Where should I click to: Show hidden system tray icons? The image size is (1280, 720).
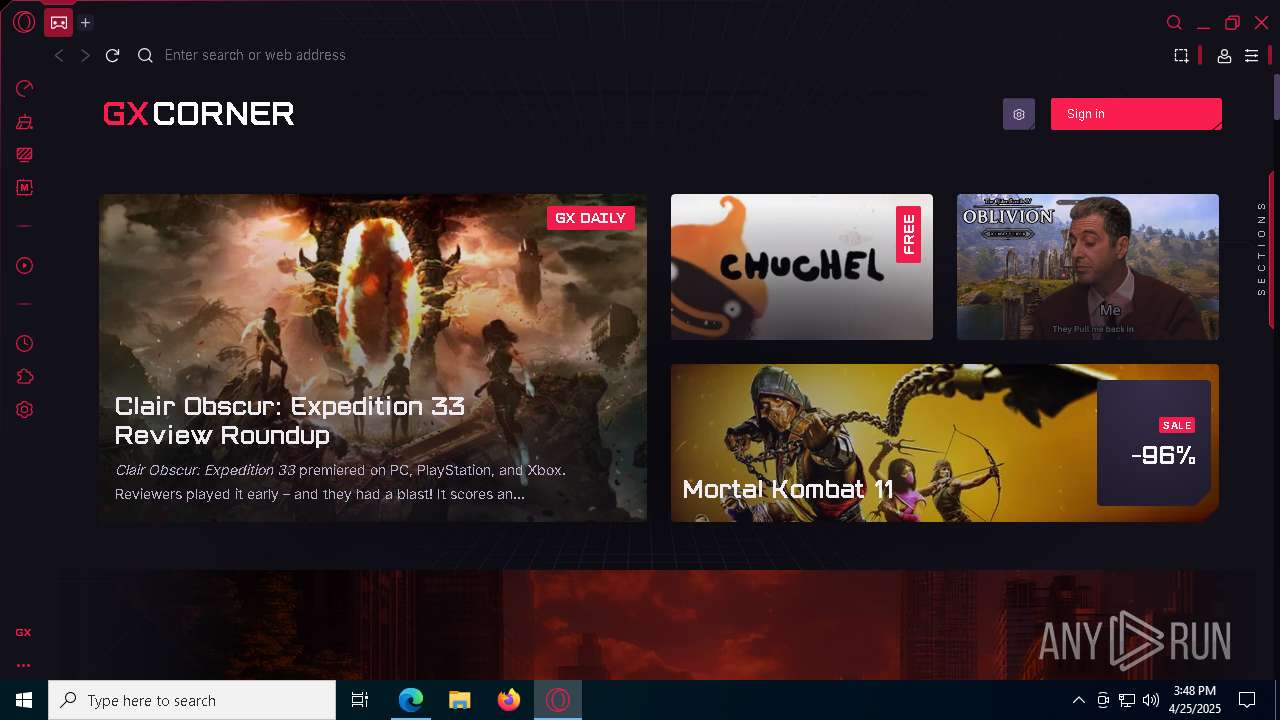[x=1078, y=700]
